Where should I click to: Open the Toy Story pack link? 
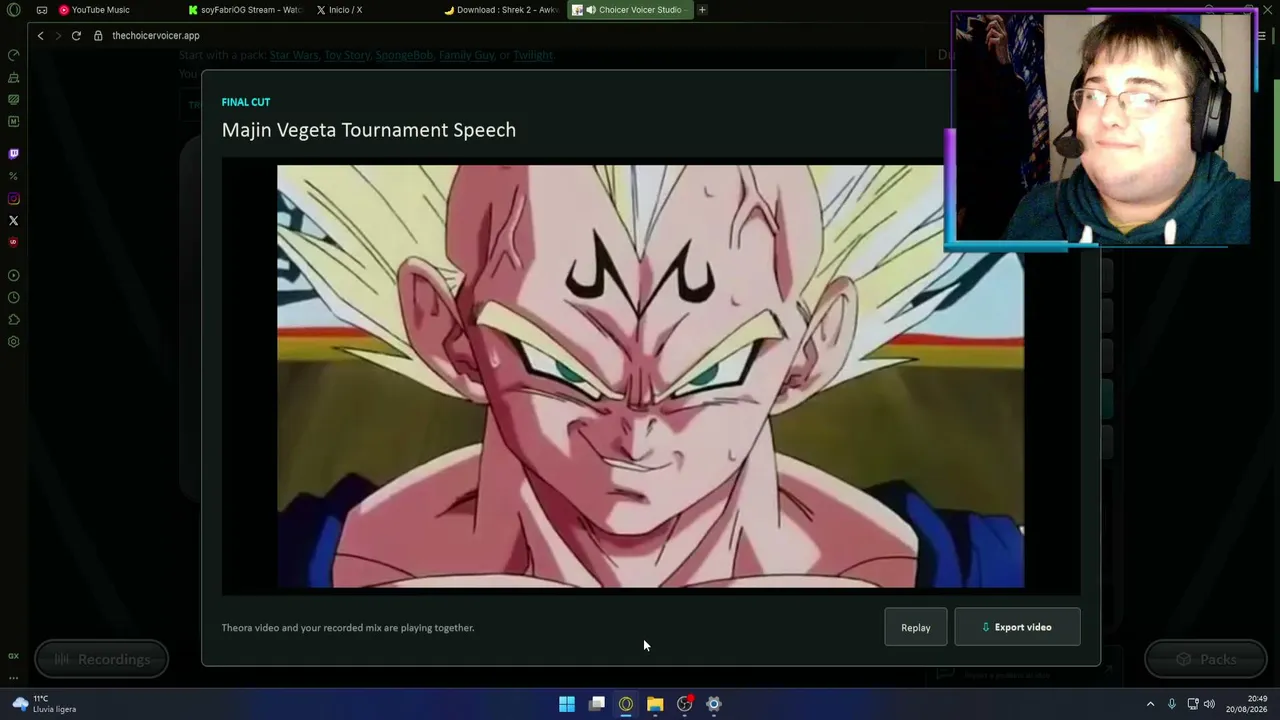click(347, 55)
